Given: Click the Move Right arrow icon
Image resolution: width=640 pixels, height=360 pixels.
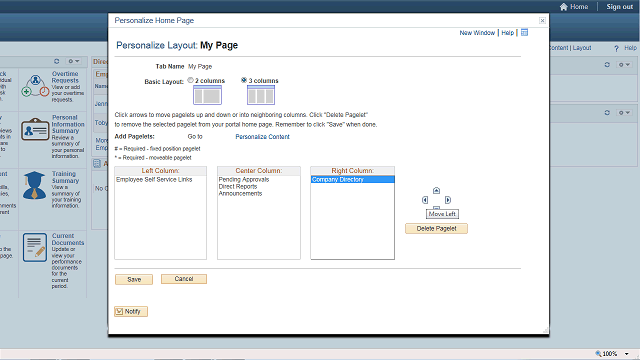Looking at the screenshot, I should coord(448,200).
